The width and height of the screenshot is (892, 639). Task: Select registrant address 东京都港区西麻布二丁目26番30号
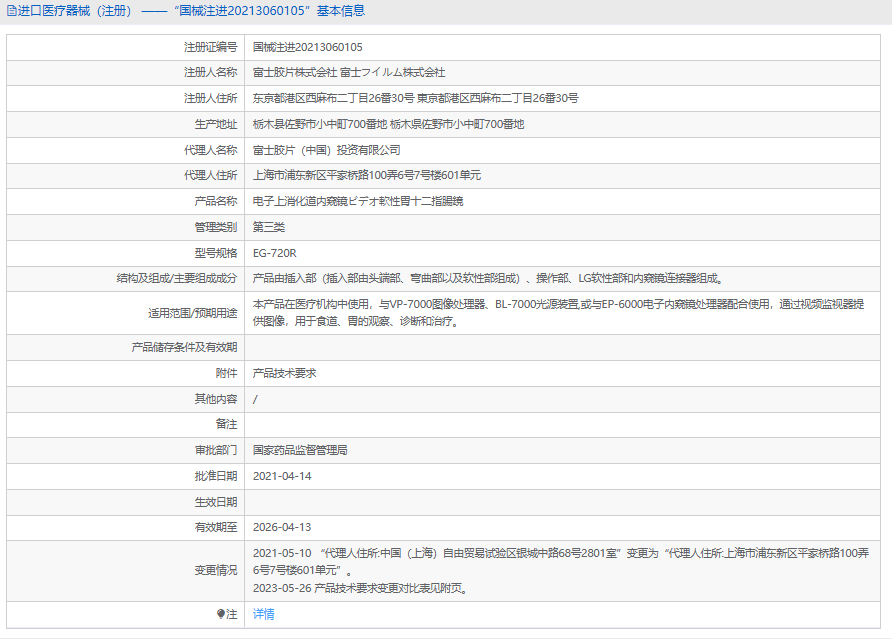tap(415, 98)
